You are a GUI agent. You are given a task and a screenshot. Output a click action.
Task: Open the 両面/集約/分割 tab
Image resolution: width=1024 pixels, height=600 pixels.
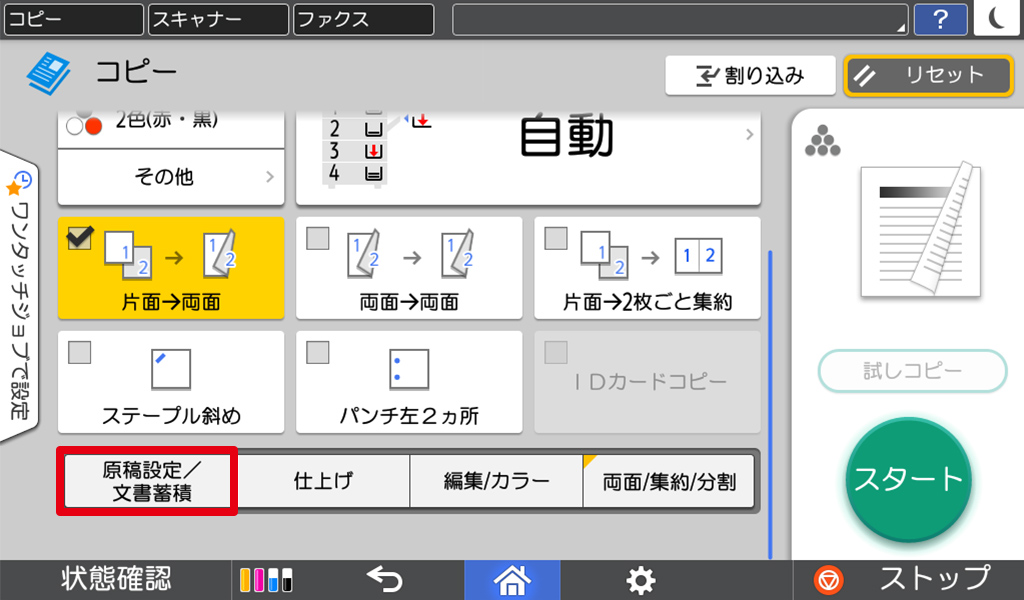669,481
